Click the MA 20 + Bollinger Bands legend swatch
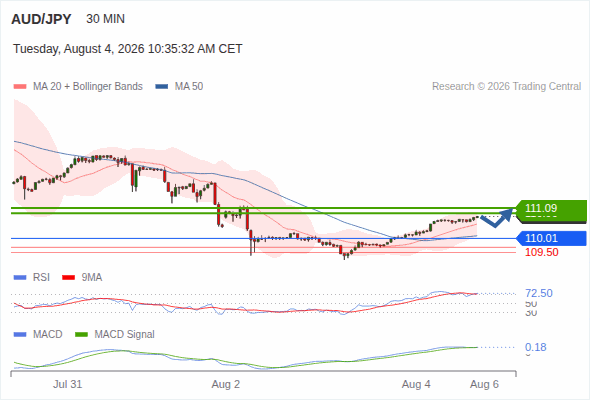Viewport: 590px width, 400px height. tap(20, 87)
